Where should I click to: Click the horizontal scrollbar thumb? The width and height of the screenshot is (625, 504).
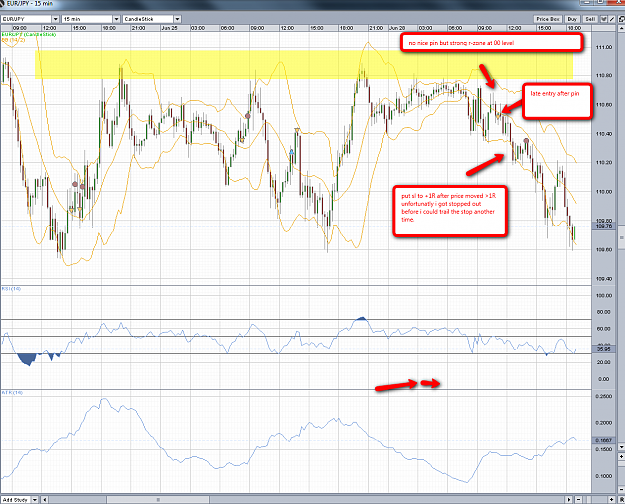pyautogui.click(x=158, y=500)
